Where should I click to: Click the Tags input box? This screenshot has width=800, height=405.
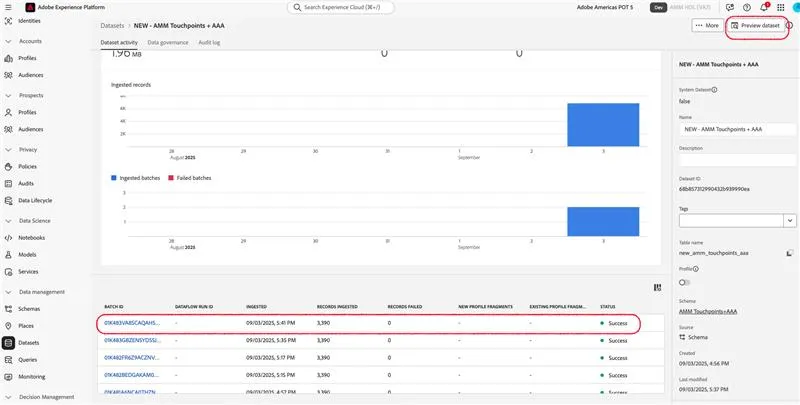[x=732, y=221]
